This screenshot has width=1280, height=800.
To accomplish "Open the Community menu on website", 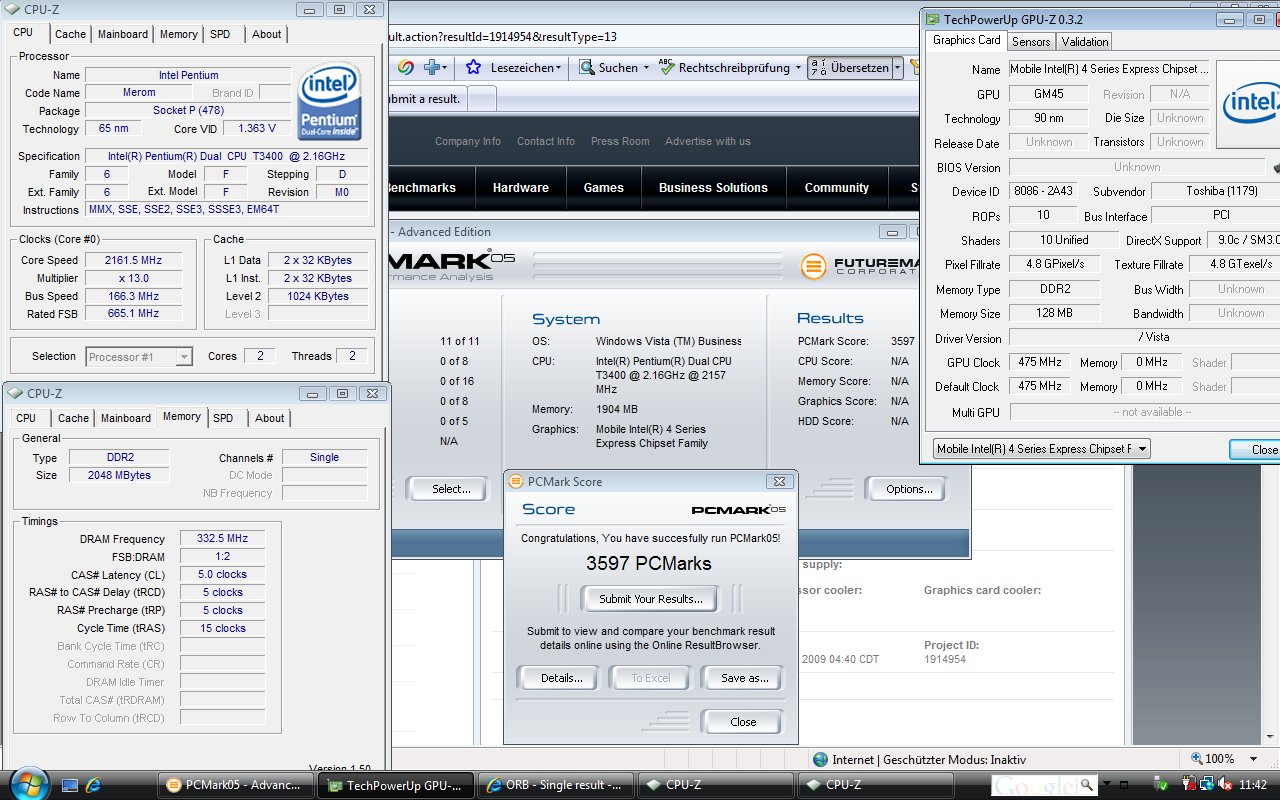I will tap(837, 188).
